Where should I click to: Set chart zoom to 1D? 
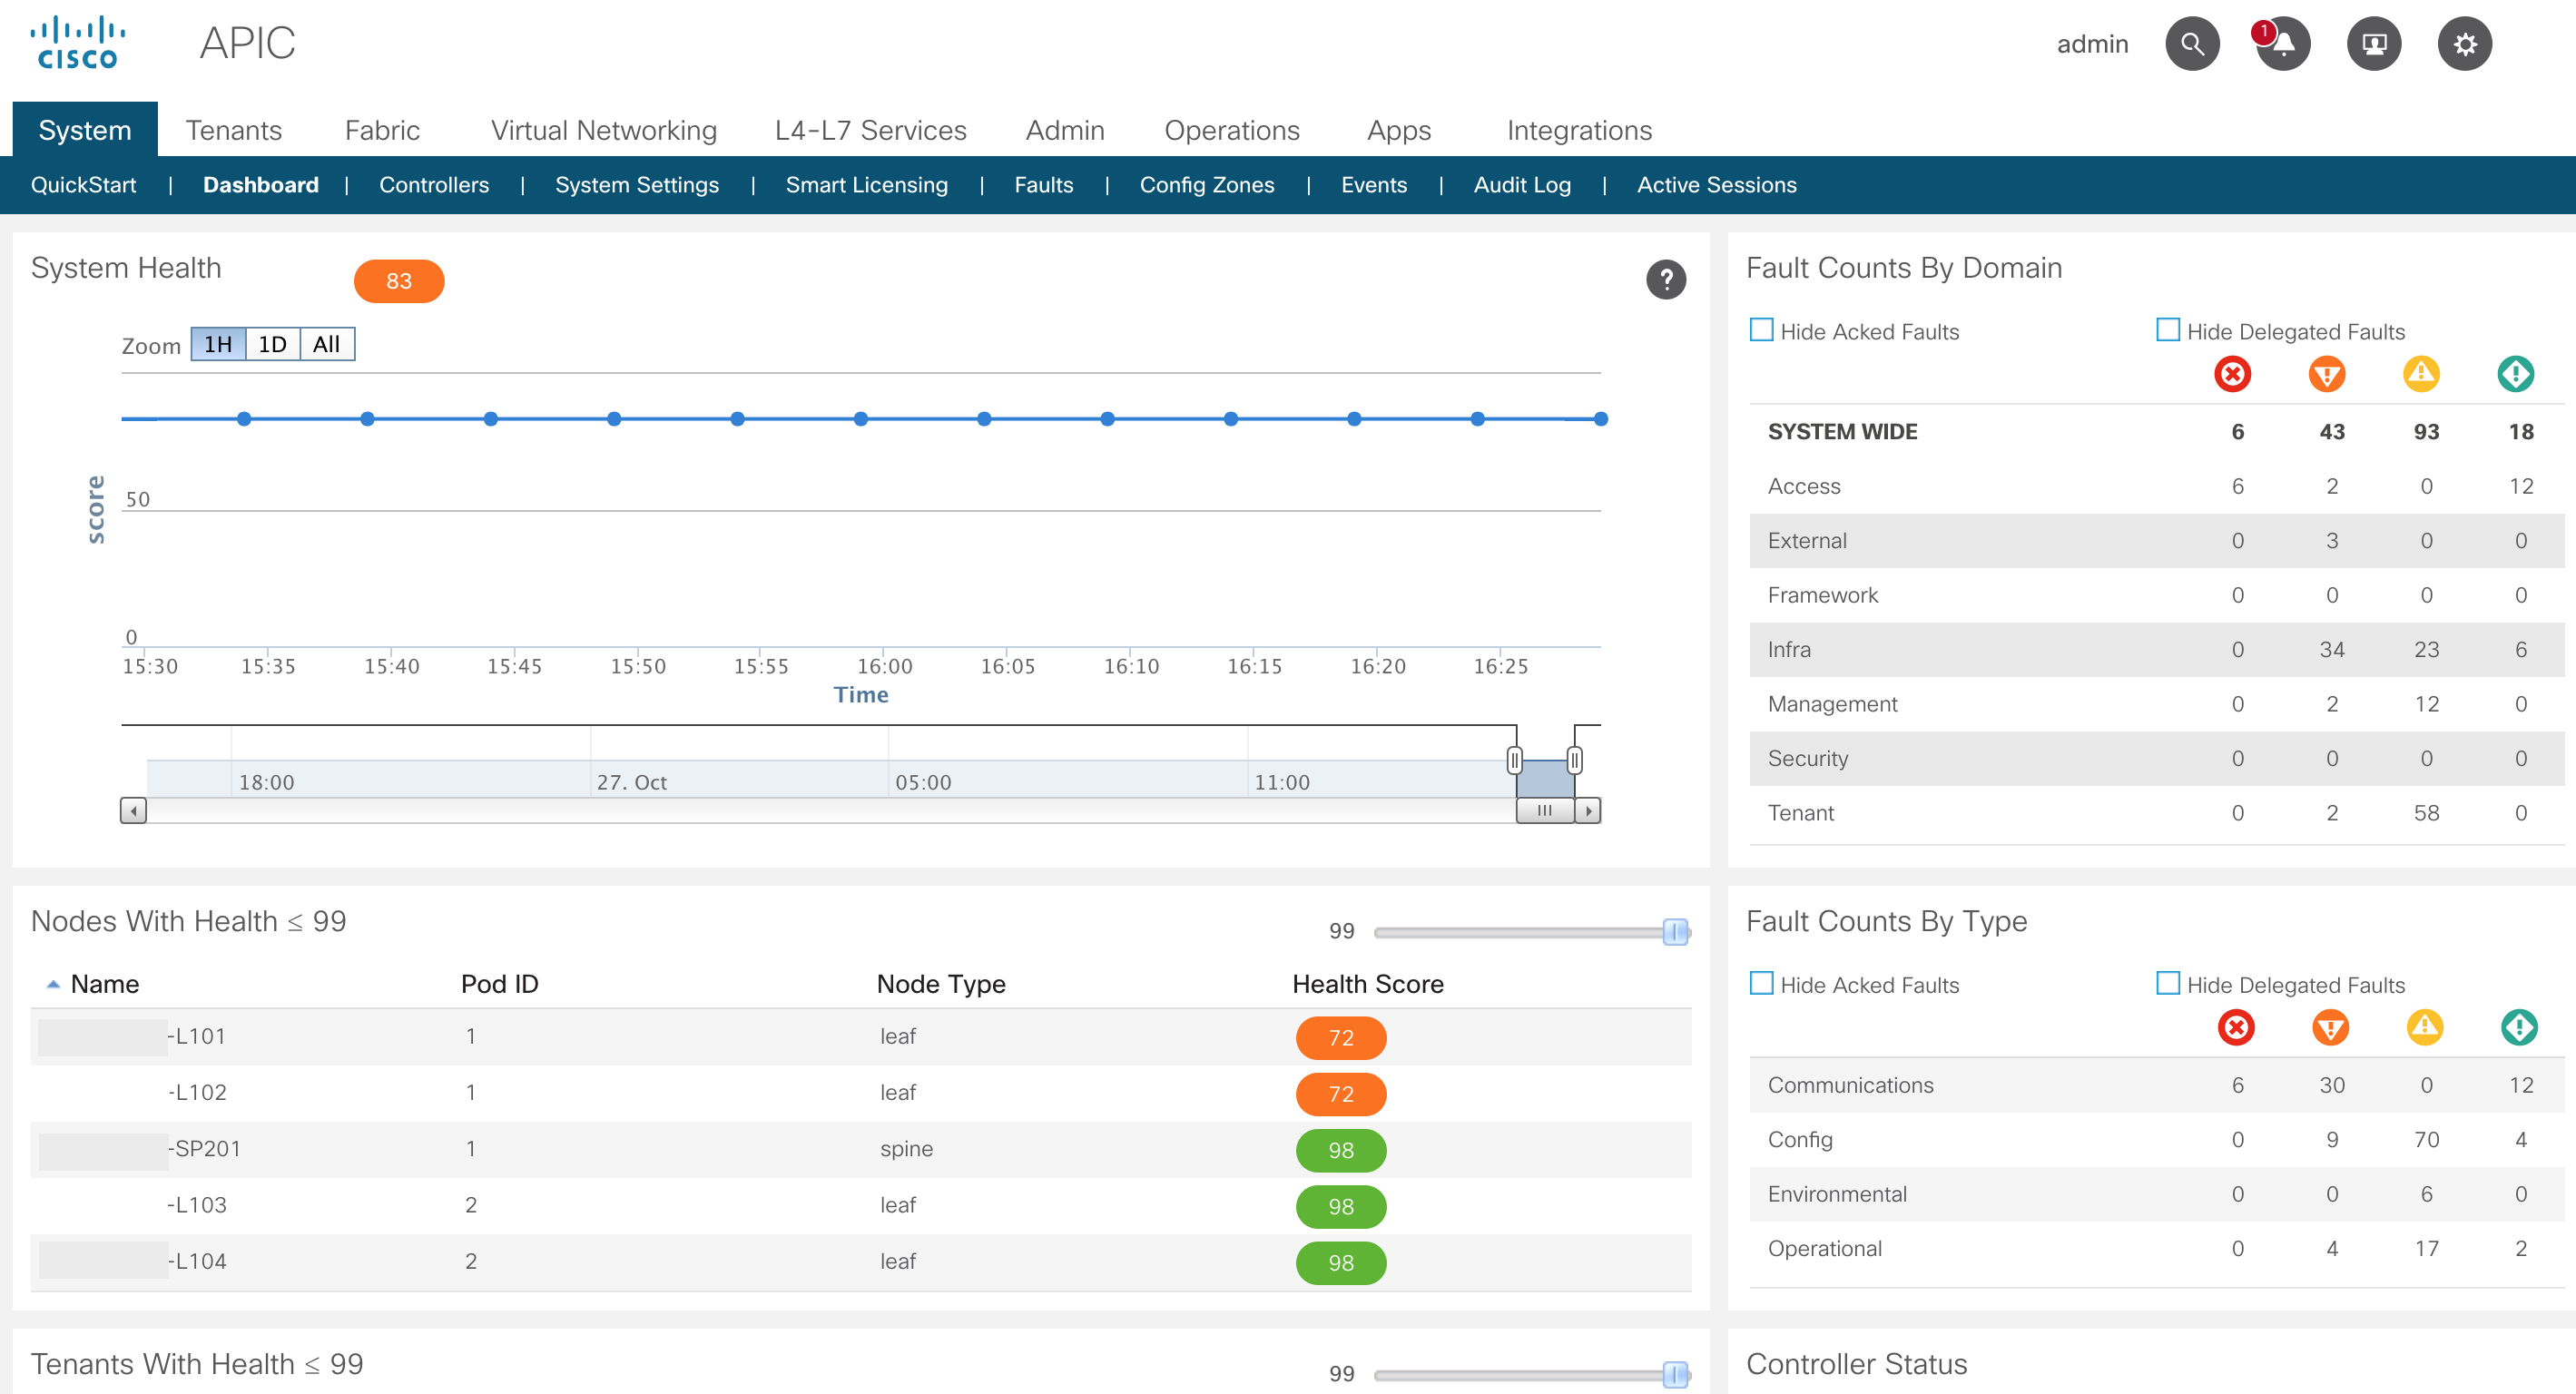point(272,344)
